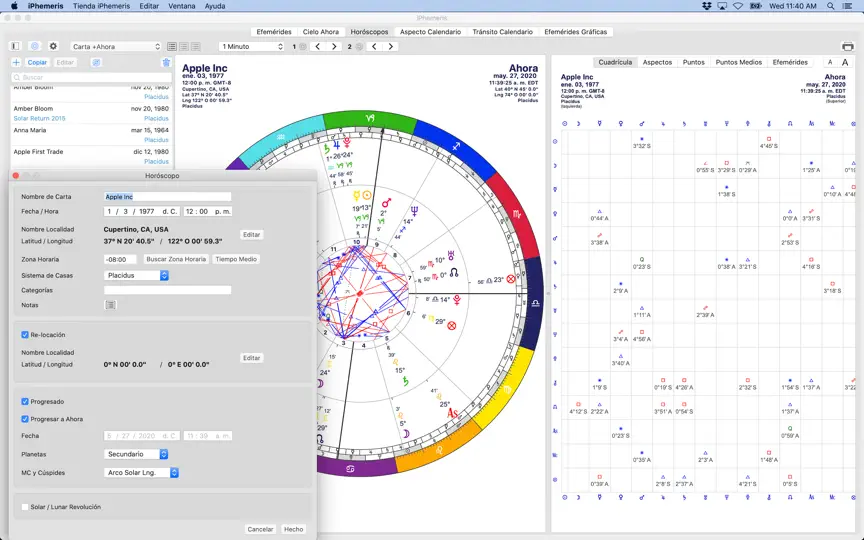Screen dimensions: 864x540
Task: Delete chart with the trash icon
Action: (x=166, y=62)
